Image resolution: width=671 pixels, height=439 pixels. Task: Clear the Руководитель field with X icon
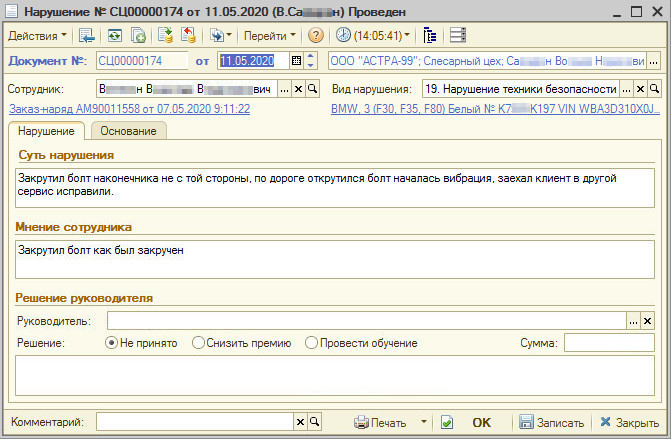(x=648, y=321)
